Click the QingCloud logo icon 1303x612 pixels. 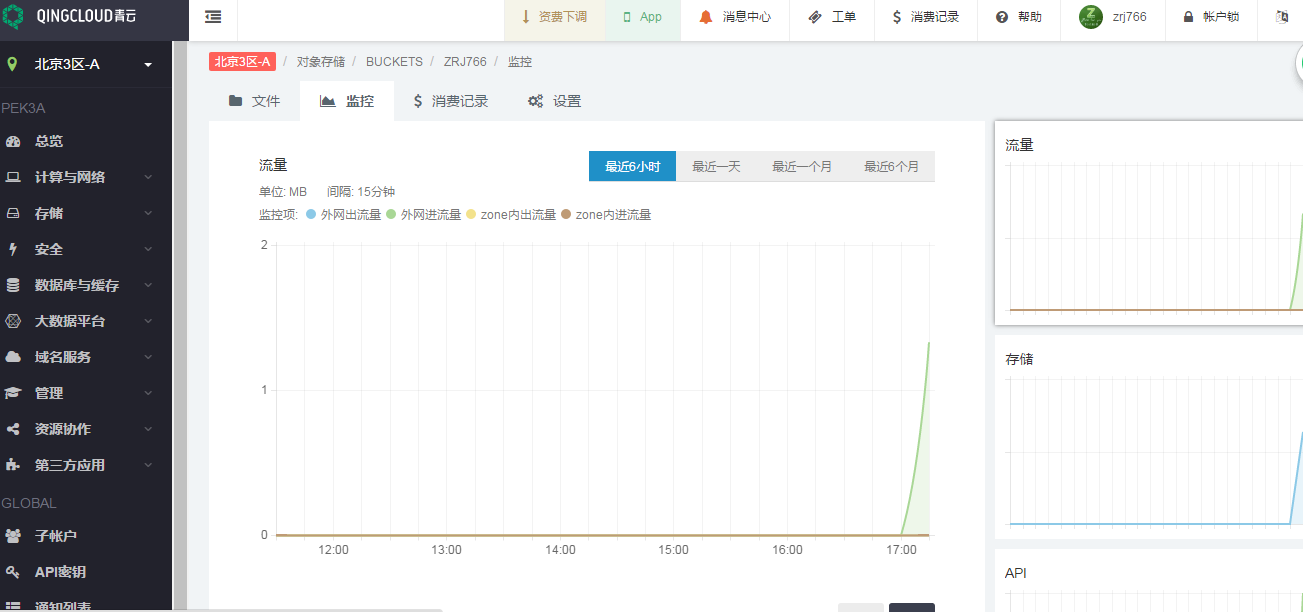[x=14, y=17]
